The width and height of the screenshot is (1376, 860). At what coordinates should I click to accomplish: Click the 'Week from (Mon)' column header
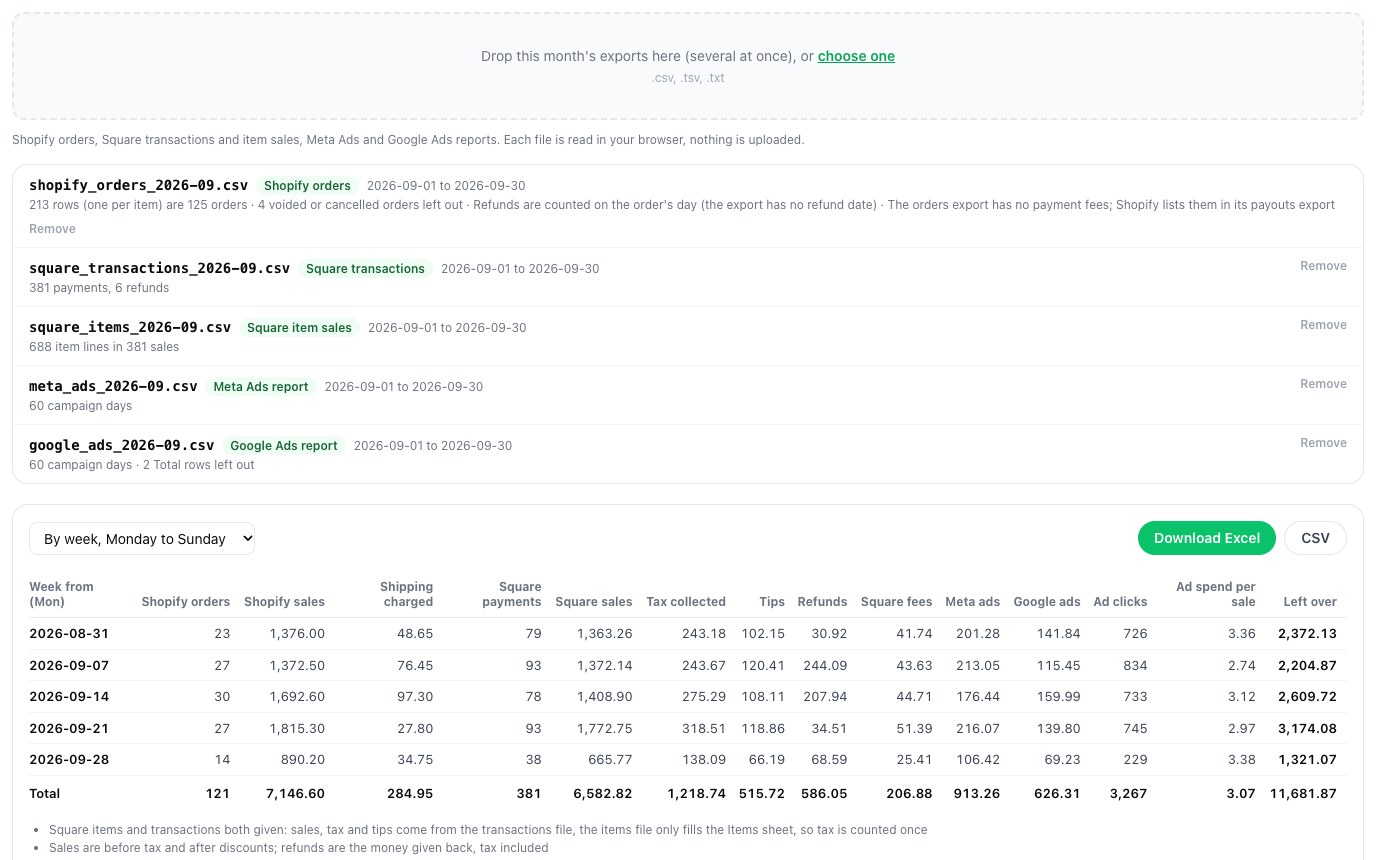pos(61,594)
